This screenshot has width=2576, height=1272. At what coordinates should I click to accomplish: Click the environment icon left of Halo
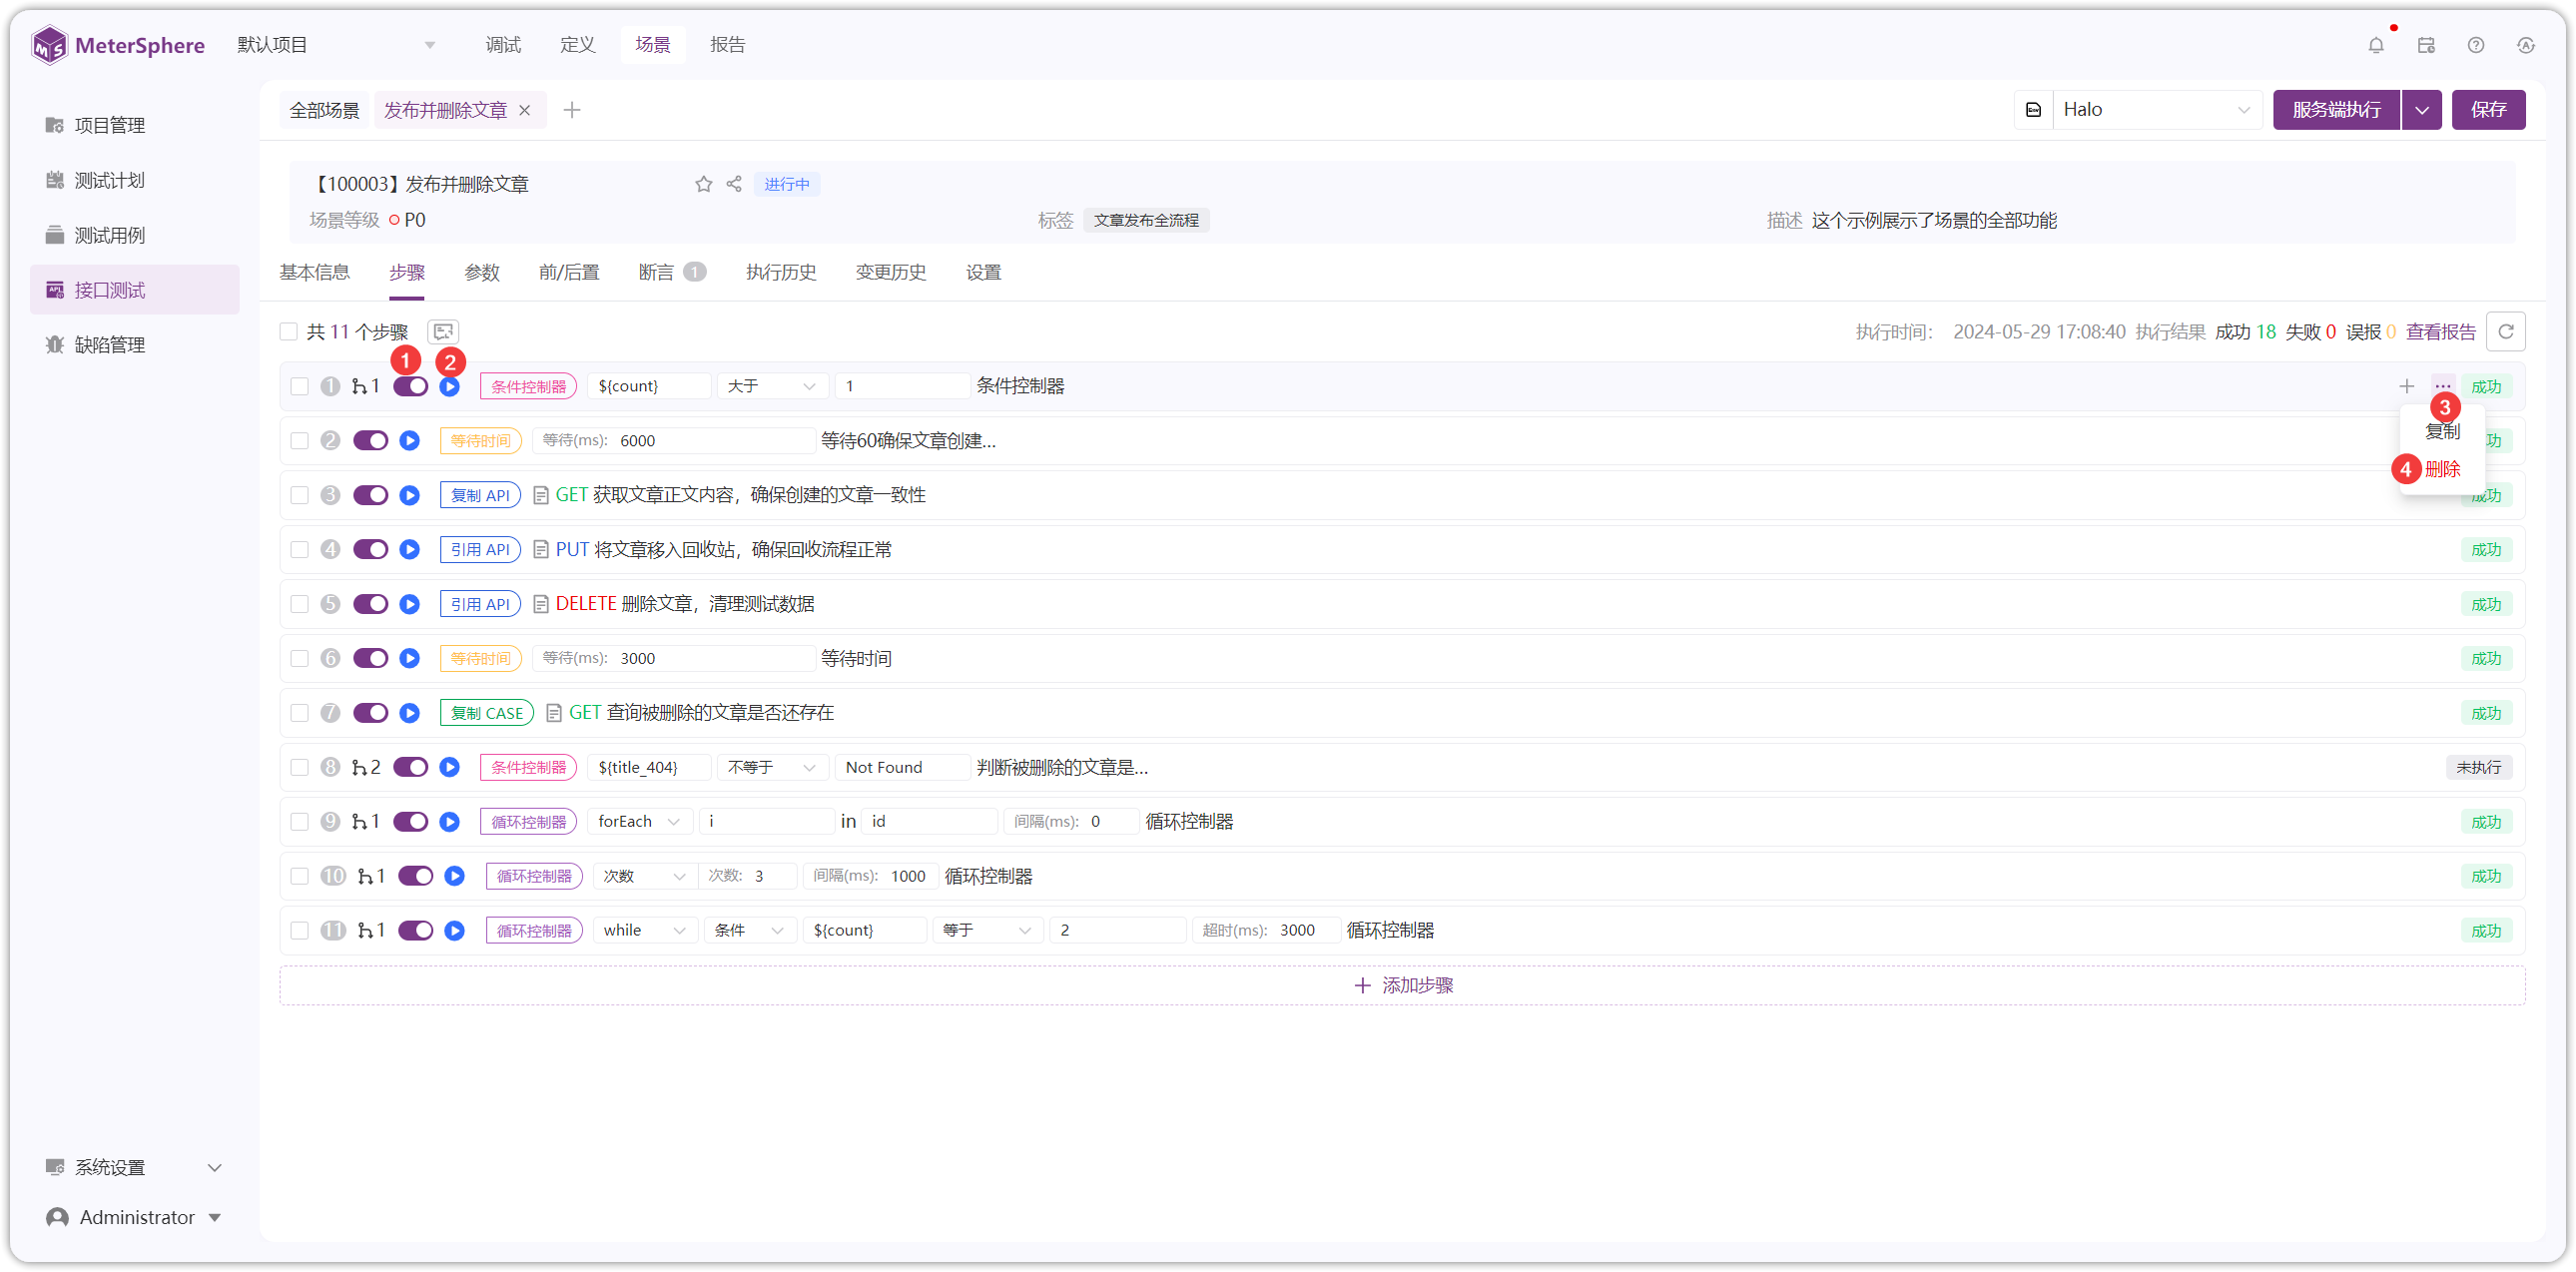(x=2033, y=110)
